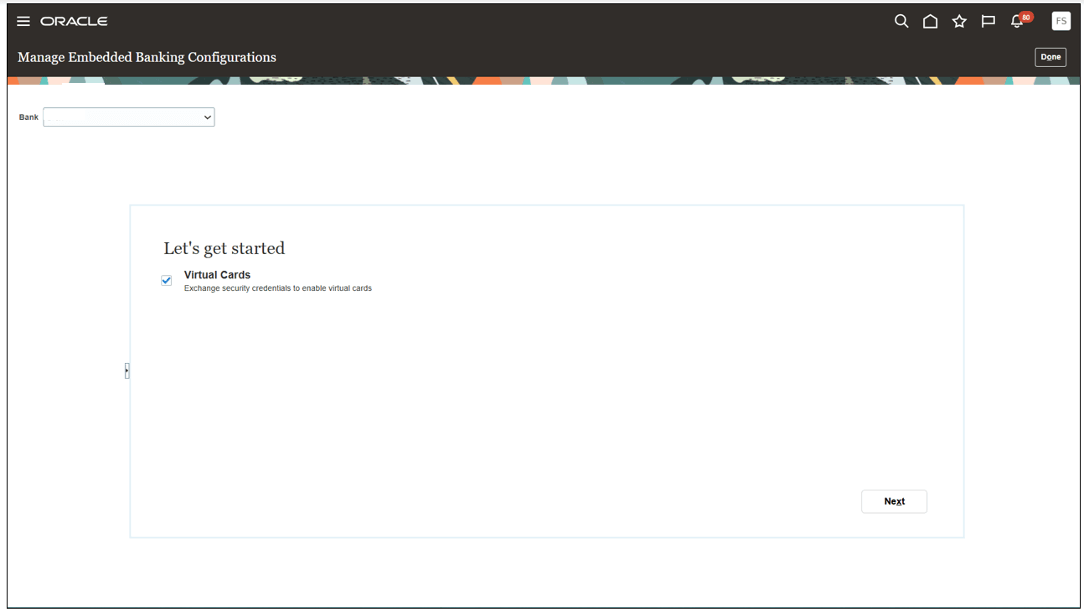Open the notifications bell icon
The width and height of the screenshot is (1084, 612).
click(x=1017, y=21)
